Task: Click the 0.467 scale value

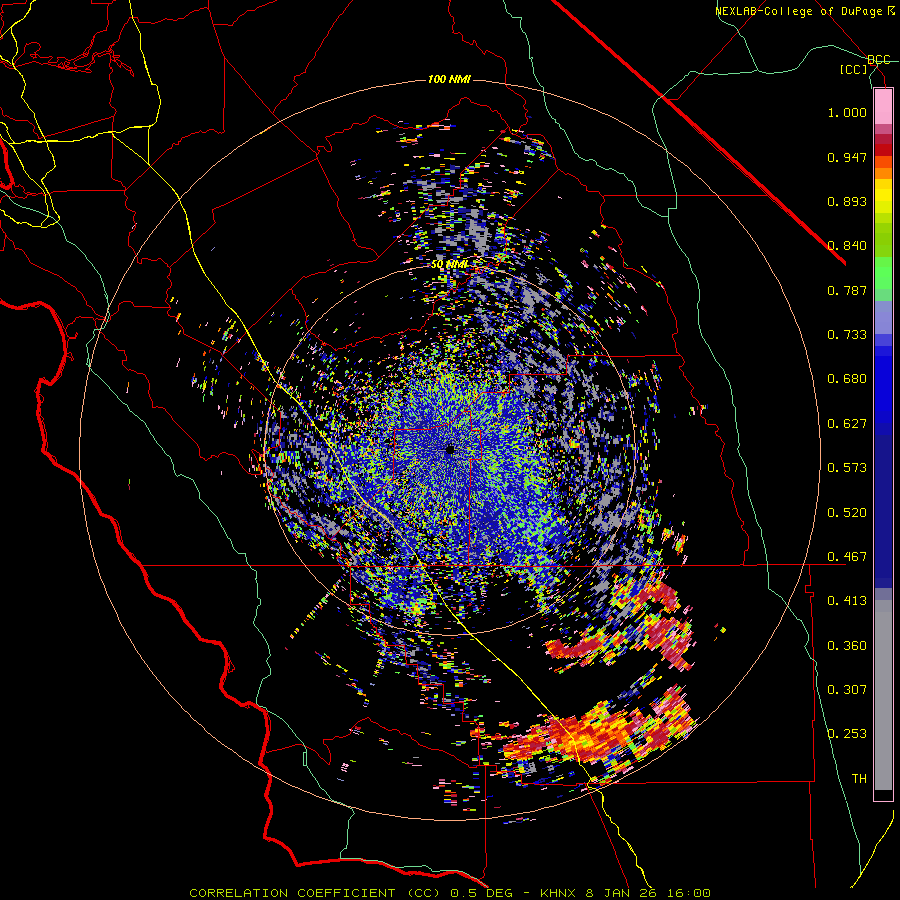Action: pos(847,557)
